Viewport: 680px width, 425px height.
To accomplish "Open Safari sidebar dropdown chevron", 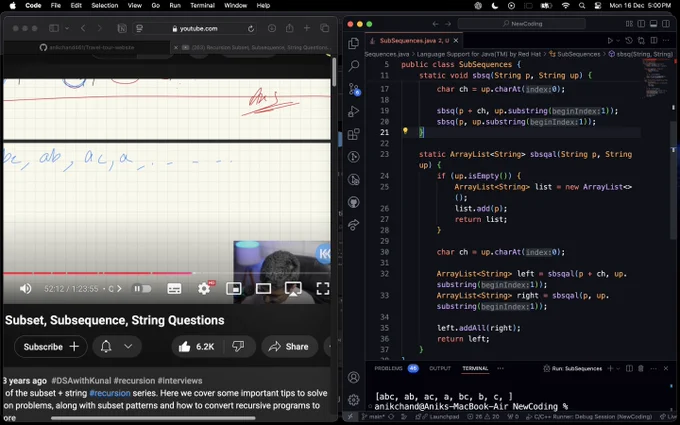I will click(67, 28).
